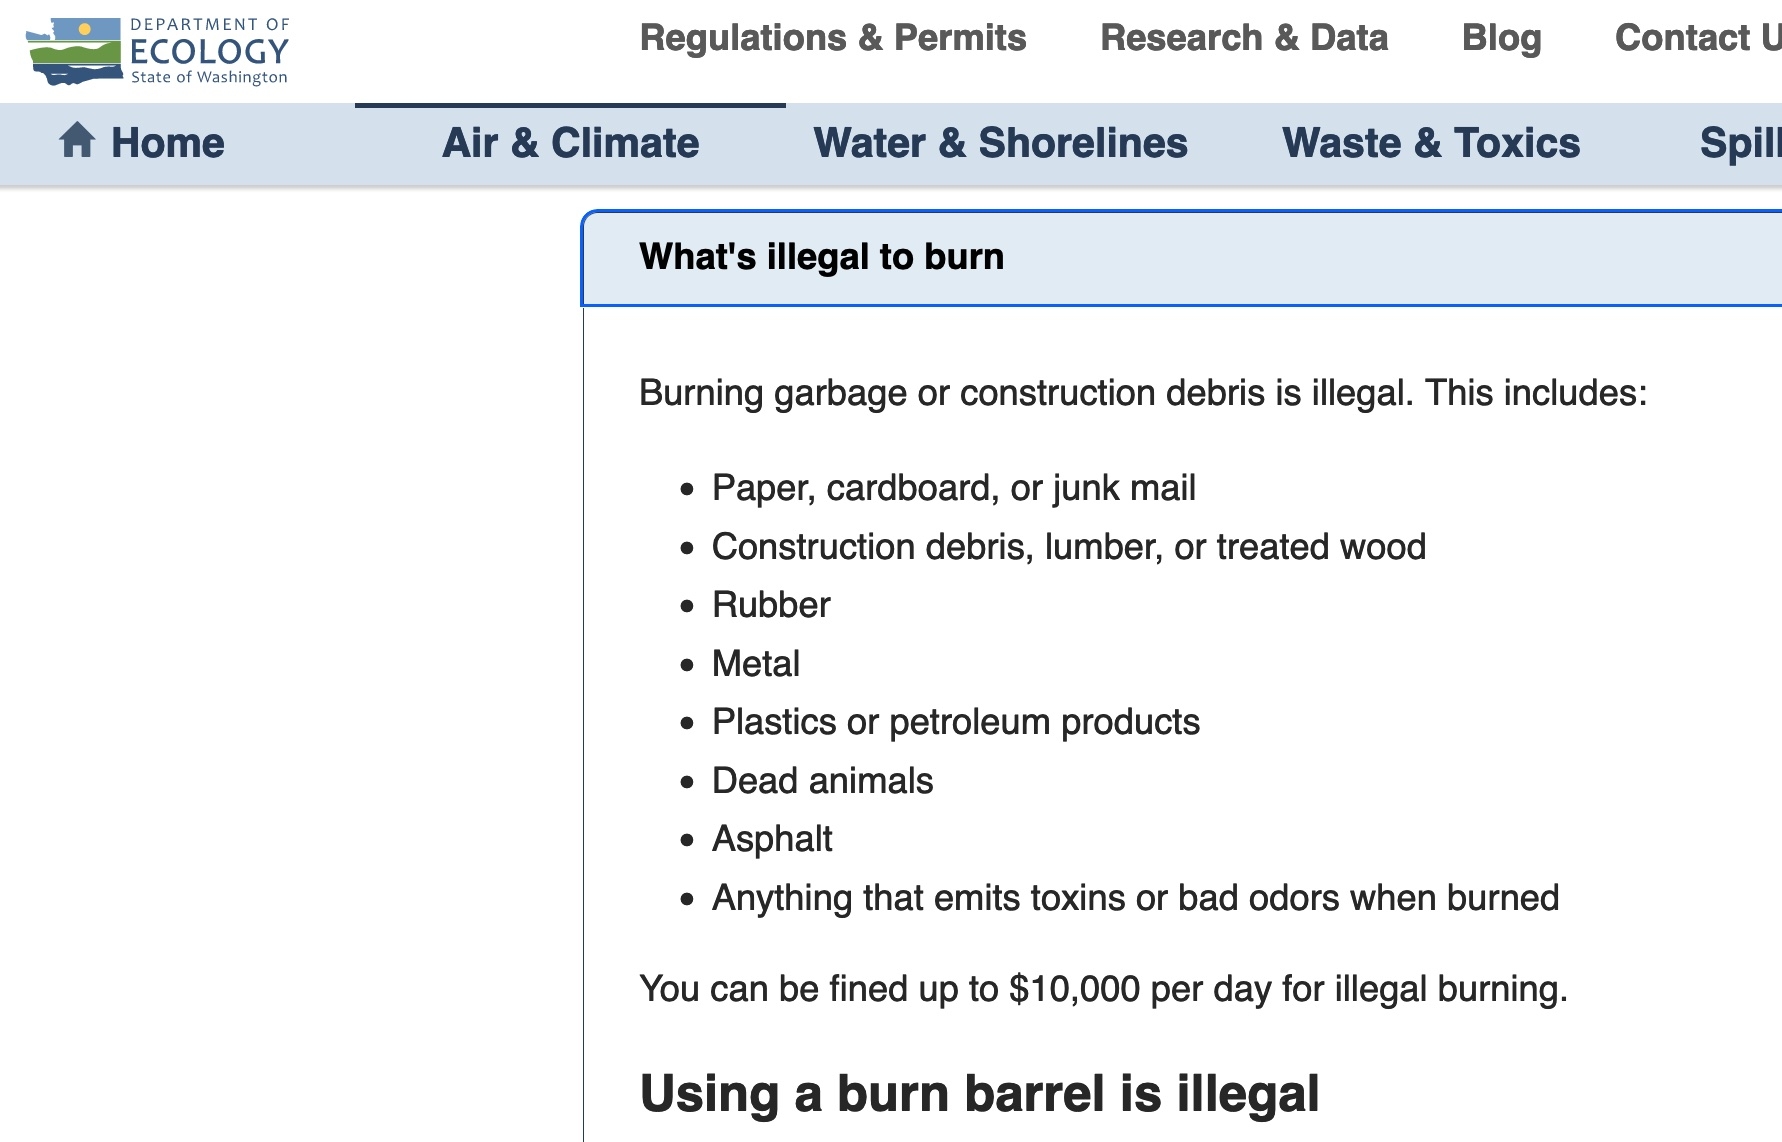
Task: Click the "Using a burn barrel is illegal" heading
Action: click(x=979, y=1093)
